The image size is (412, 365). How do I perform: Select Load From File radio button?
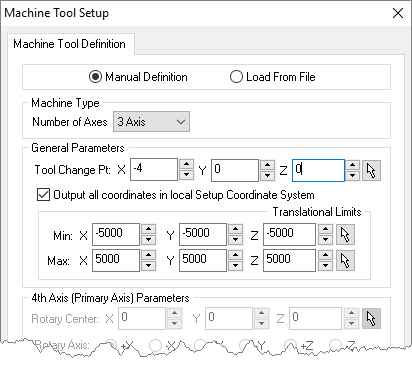(236, 77)
